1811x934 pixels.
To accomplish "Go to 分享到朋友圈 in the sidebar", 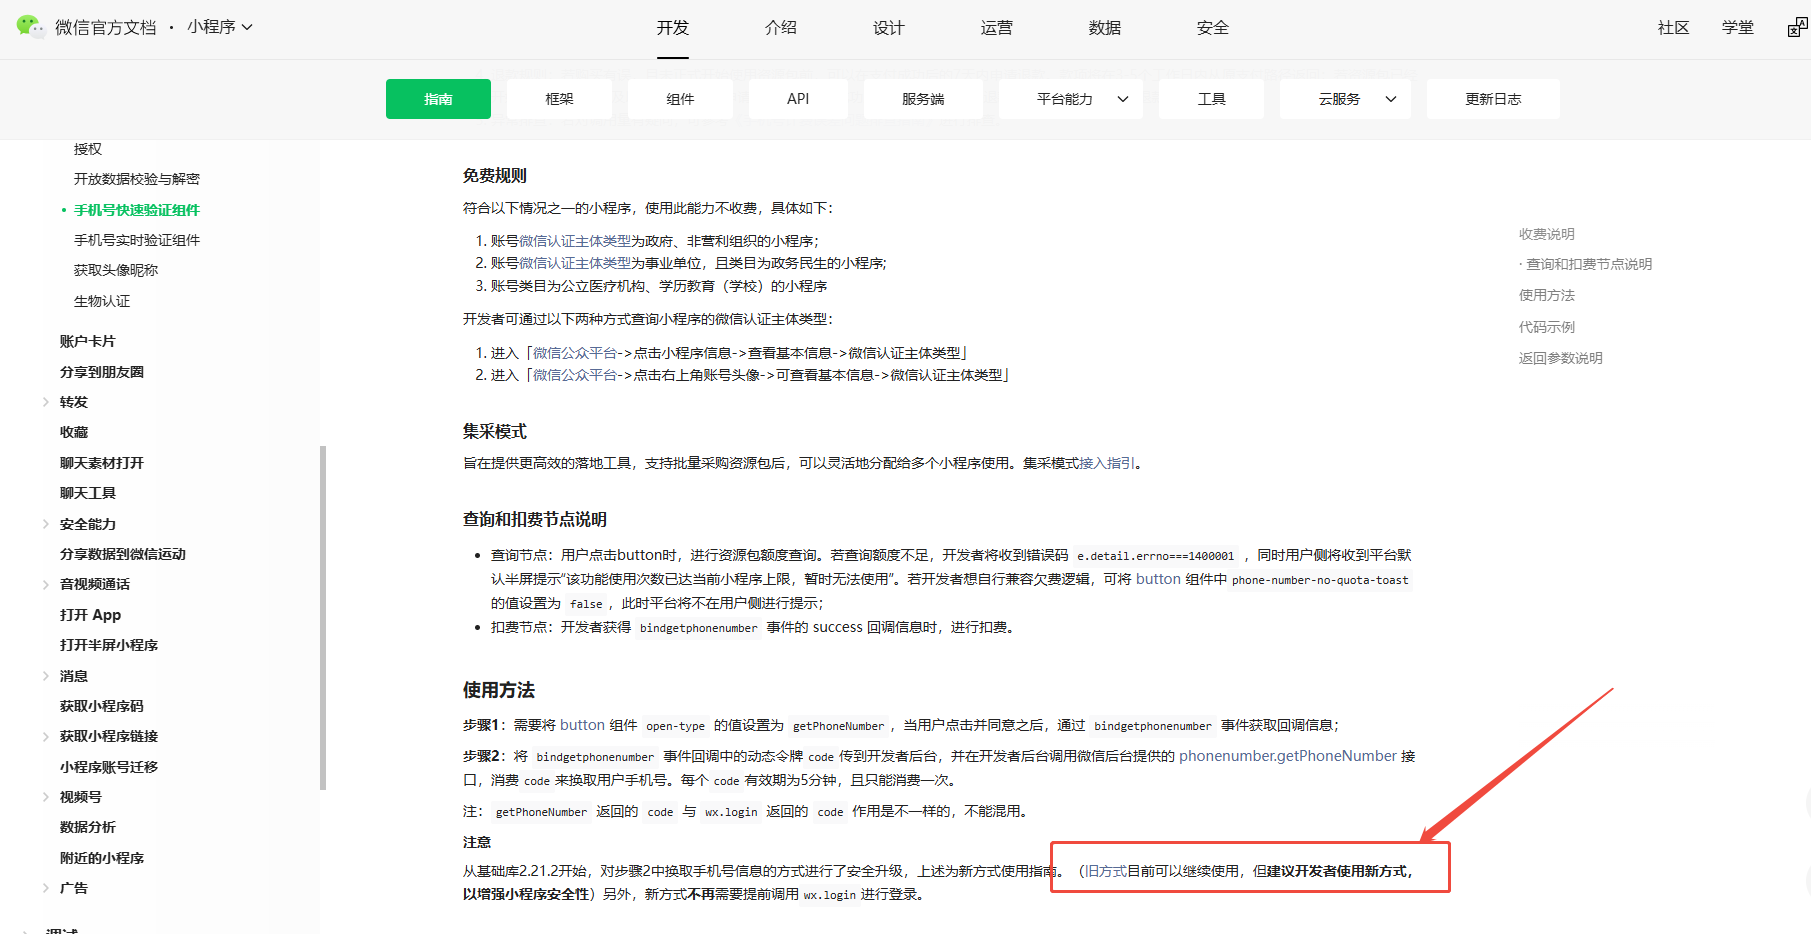I will tap(102, 372).
